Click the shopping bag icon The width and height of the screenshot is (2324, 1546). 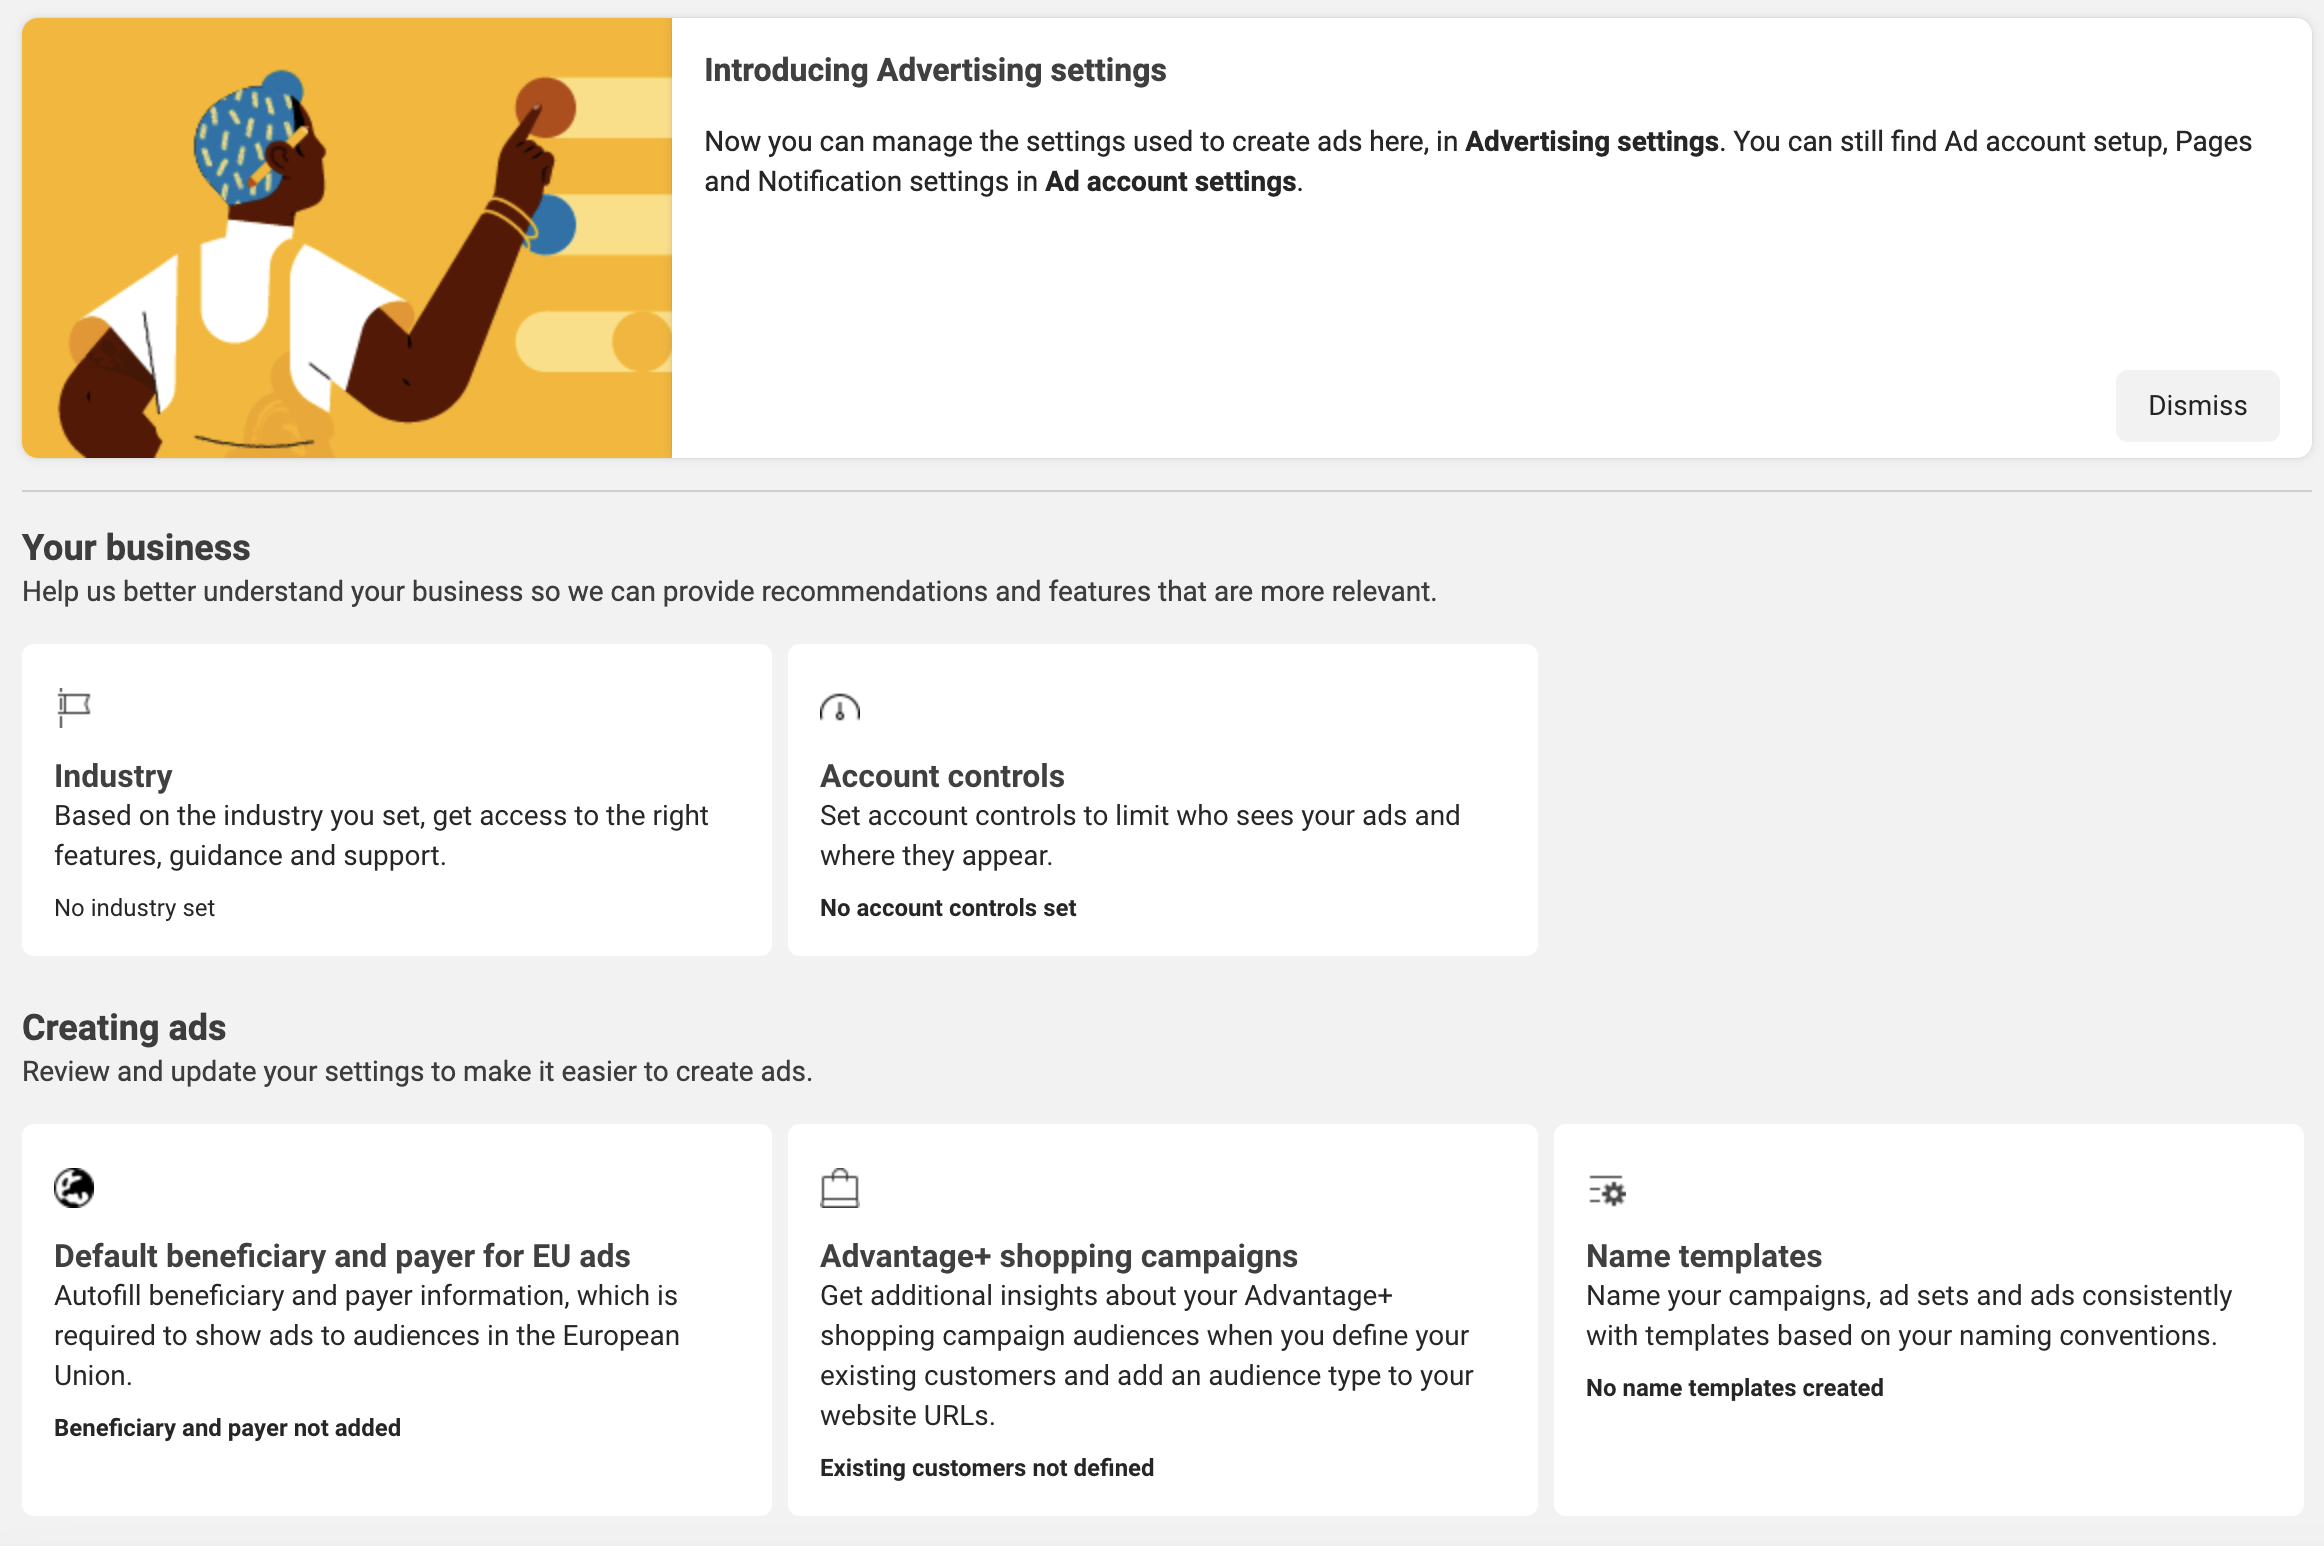coord(840,1188)
